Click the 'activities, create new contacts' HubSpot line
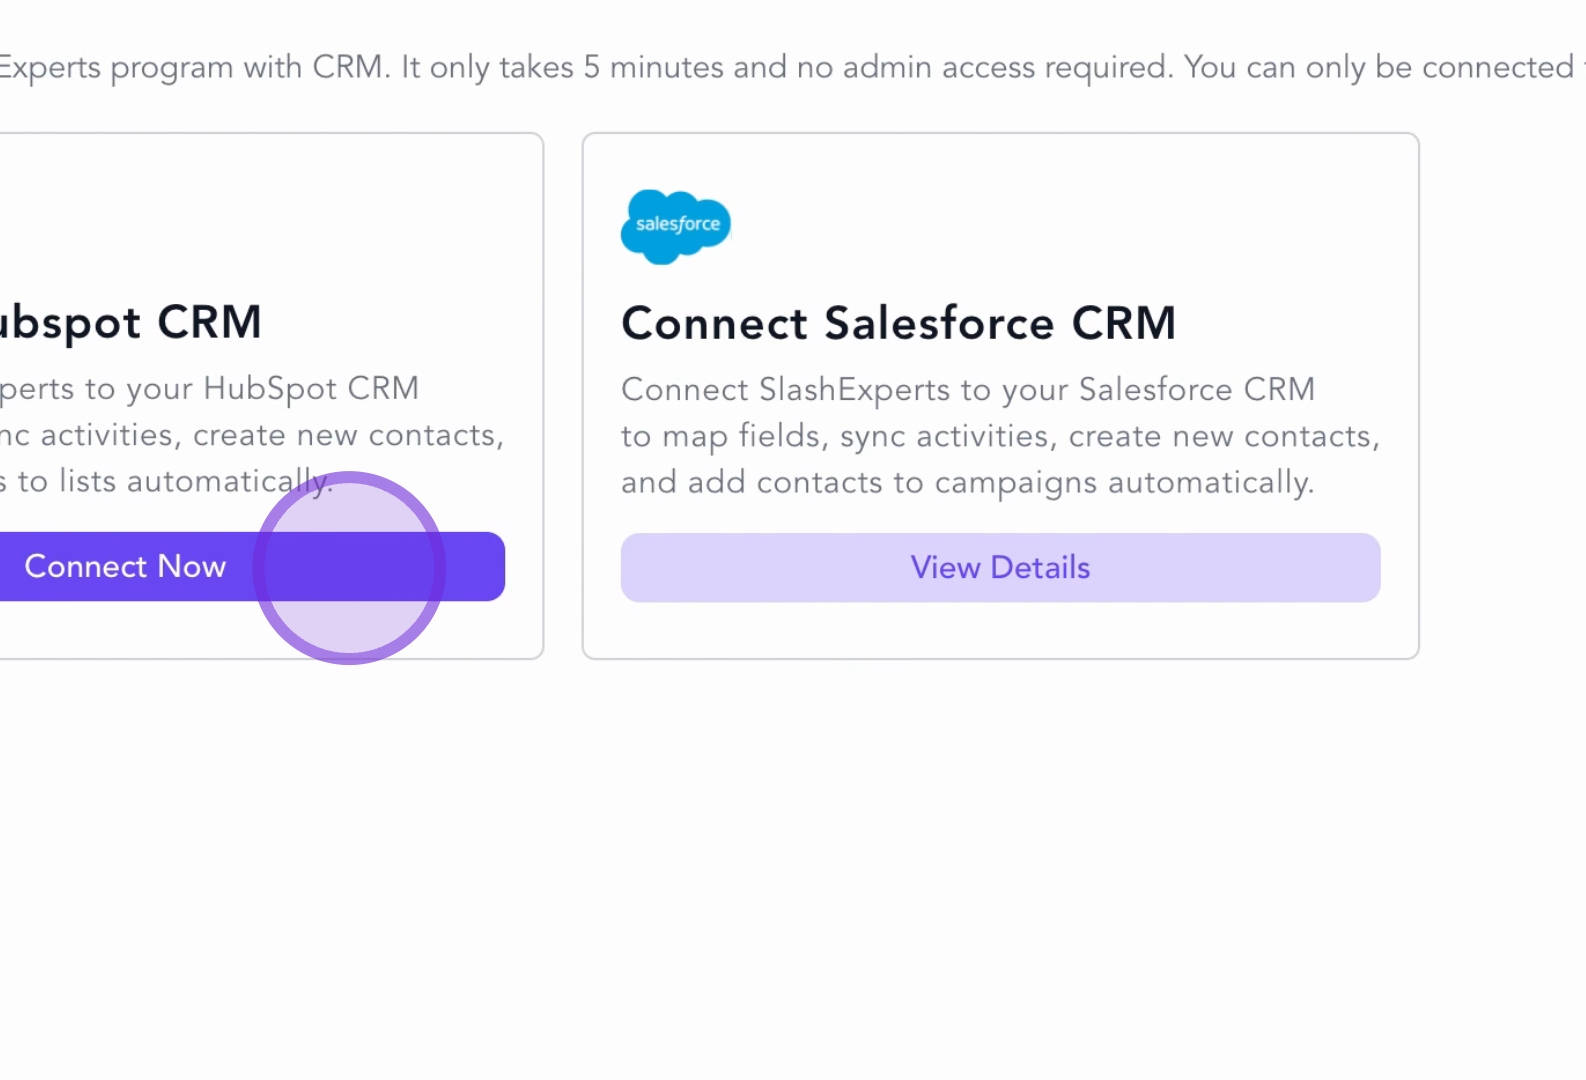This screenshot has height=1080, width=1586. [250, 435]
